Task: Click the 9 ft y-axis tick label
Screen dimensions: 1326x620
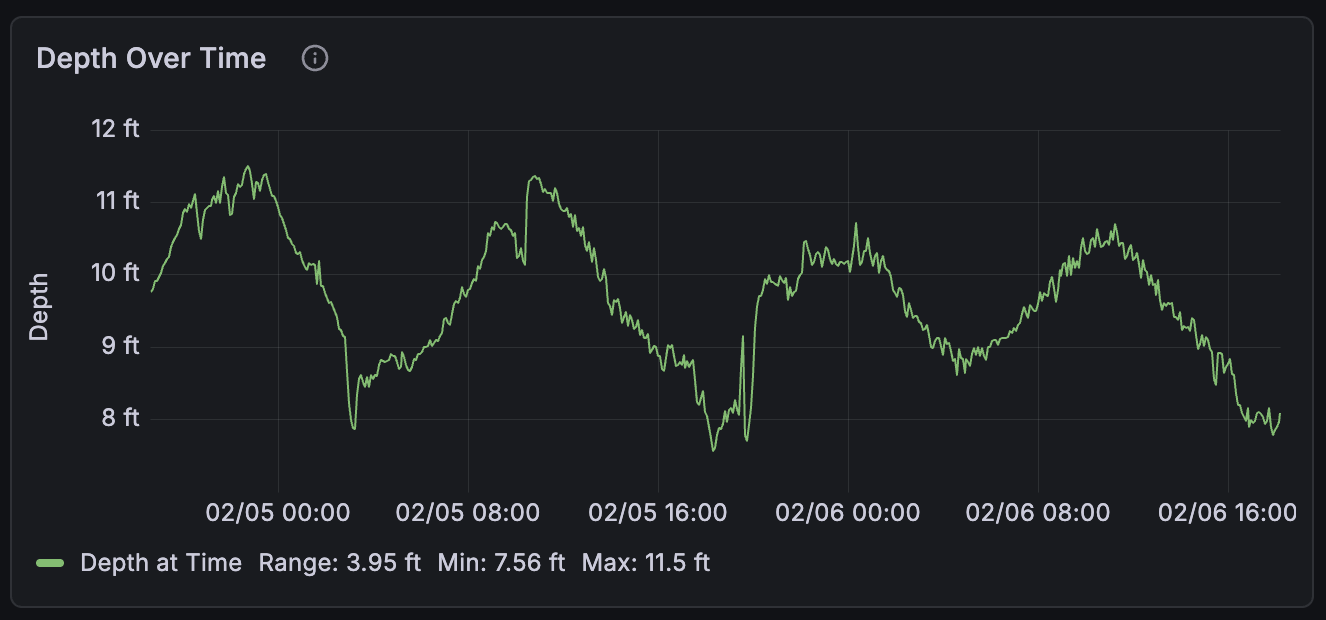Action: tap(121, 346)
